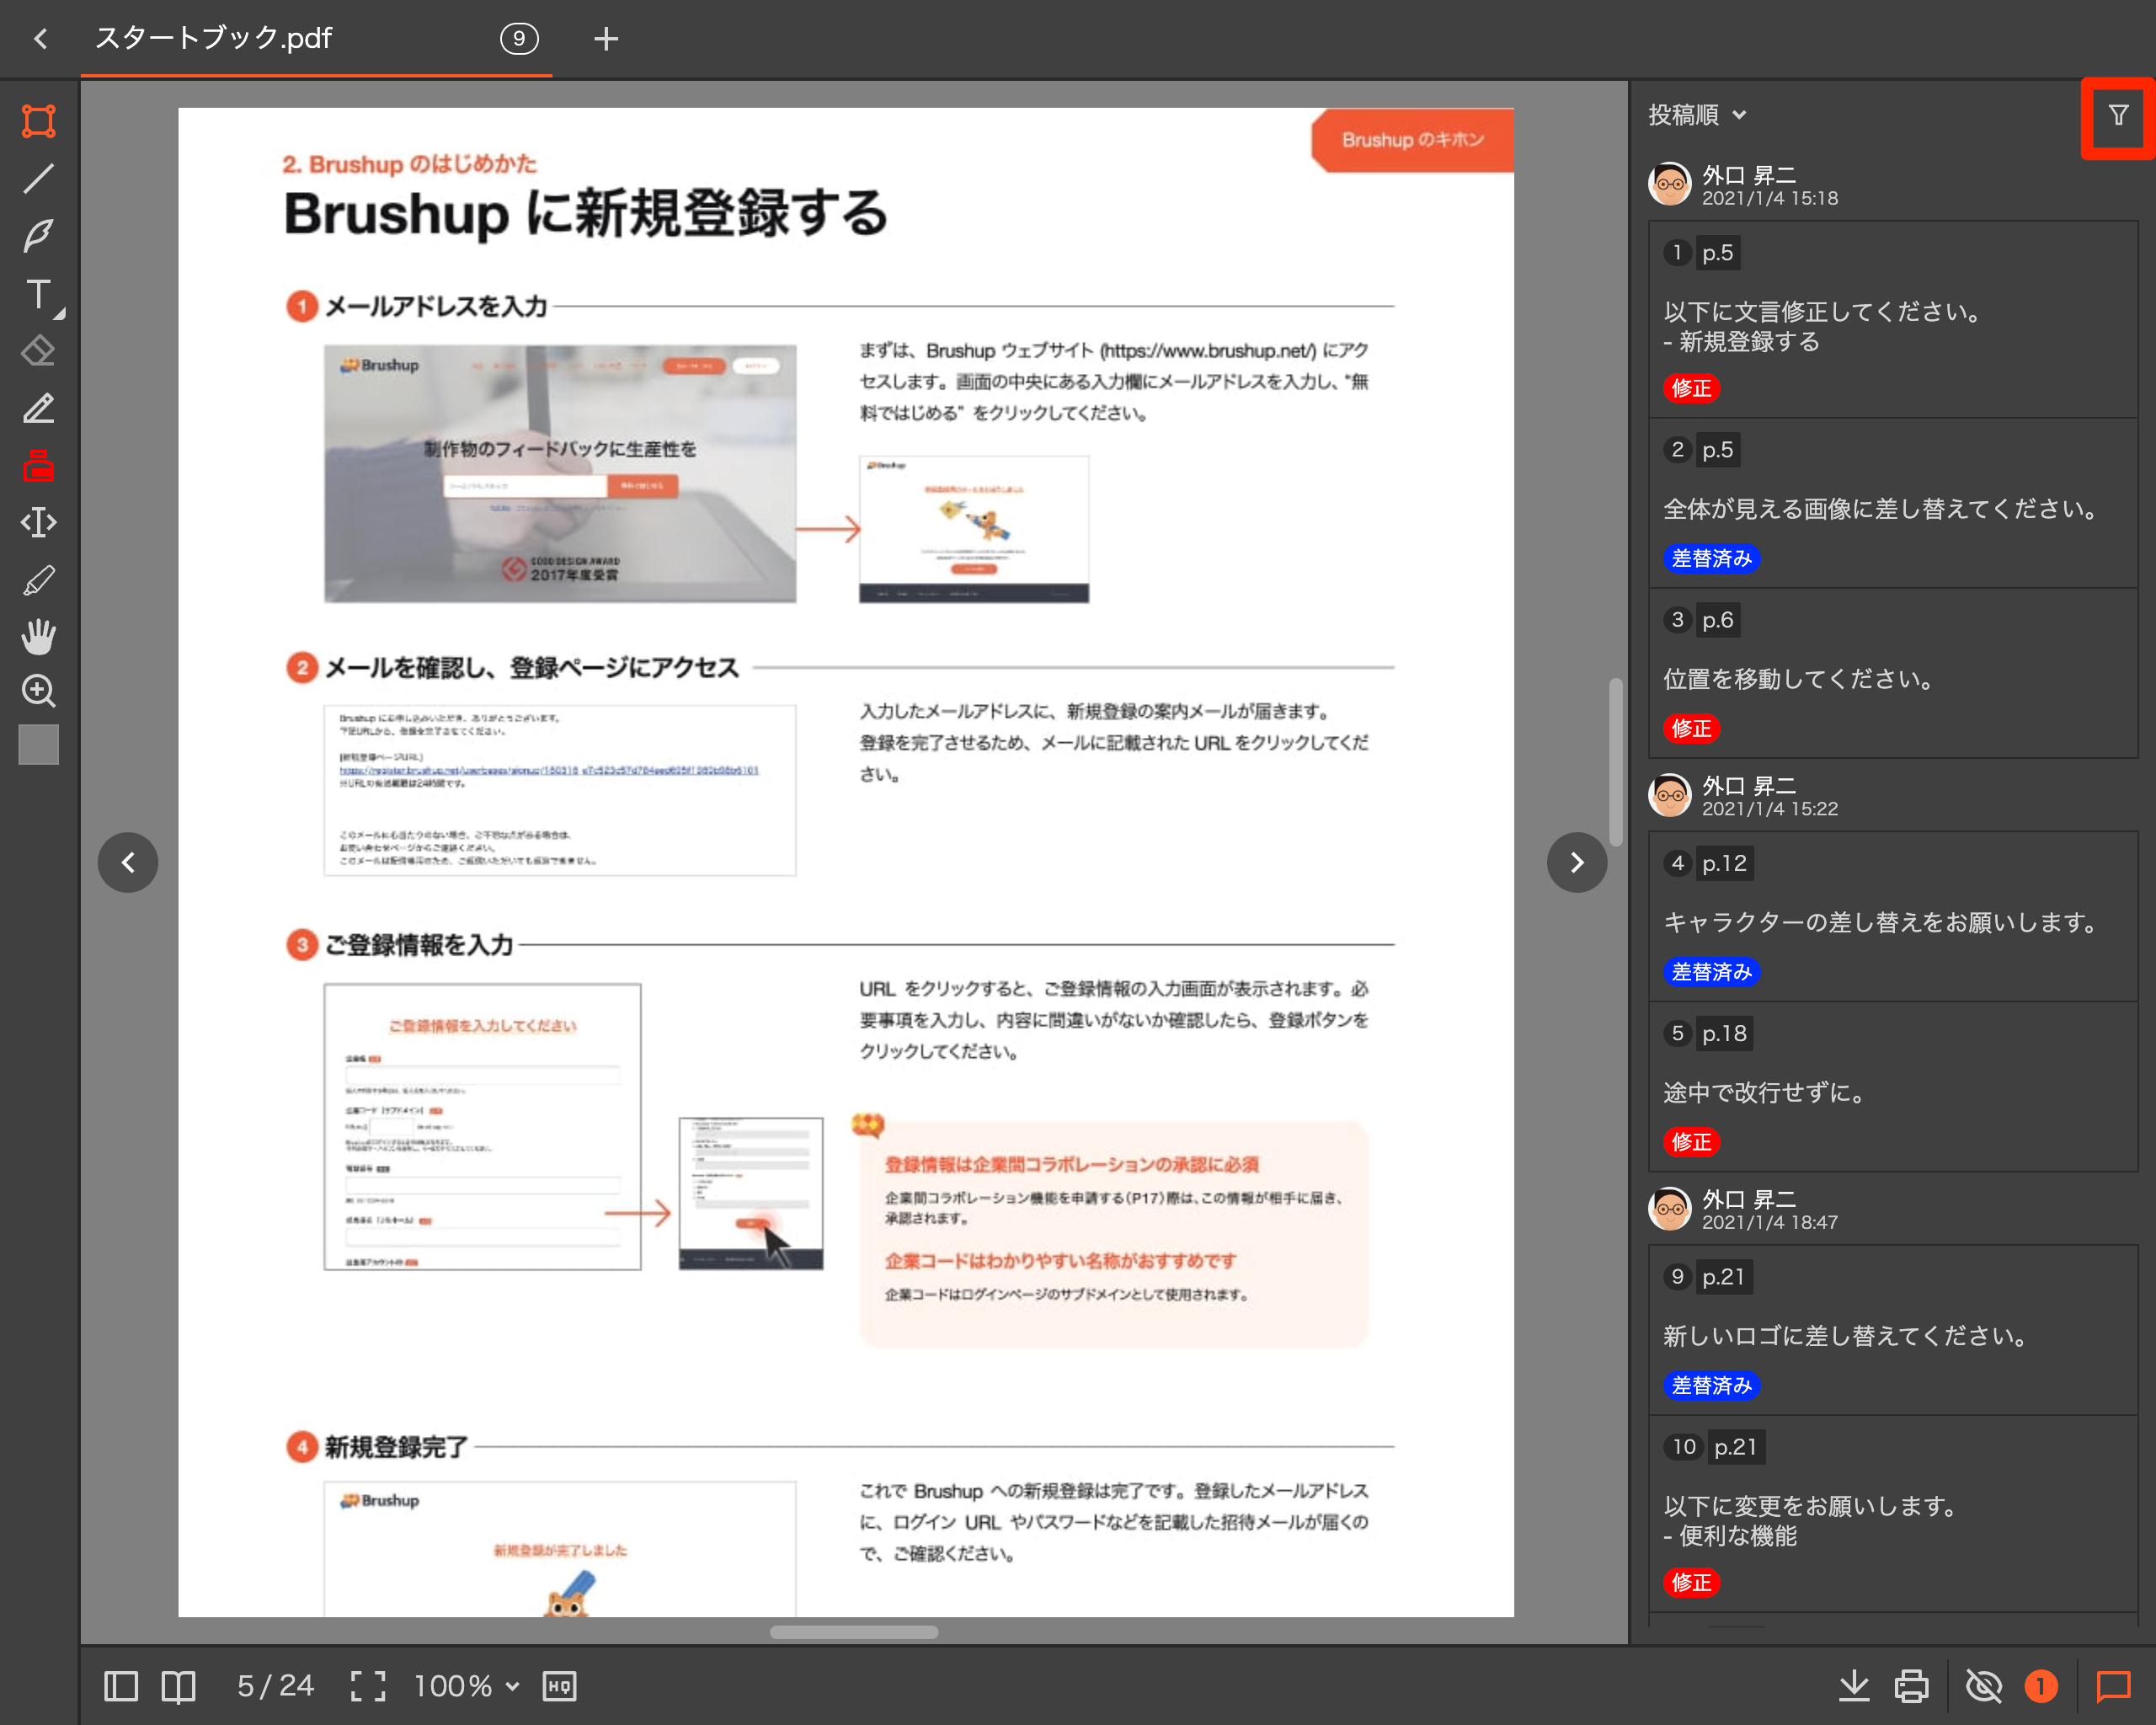Click the Brushup website screenshot image
This screenshot has height=1725, width=2156.
(560, 474)
